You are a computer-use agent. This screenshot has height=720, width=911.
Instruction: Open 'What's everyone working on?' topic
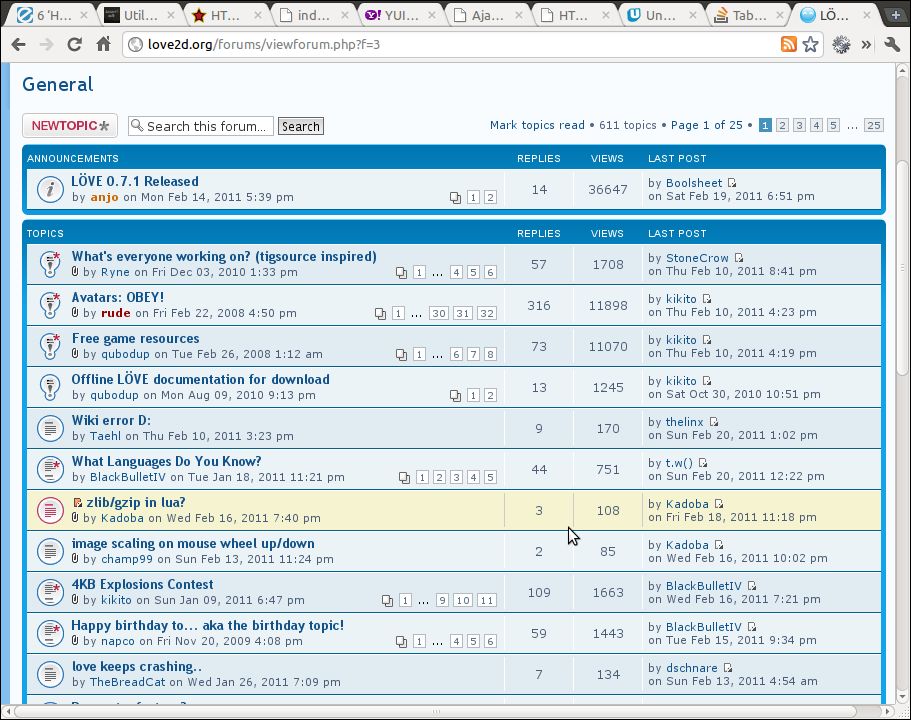(x=224, y=256)
